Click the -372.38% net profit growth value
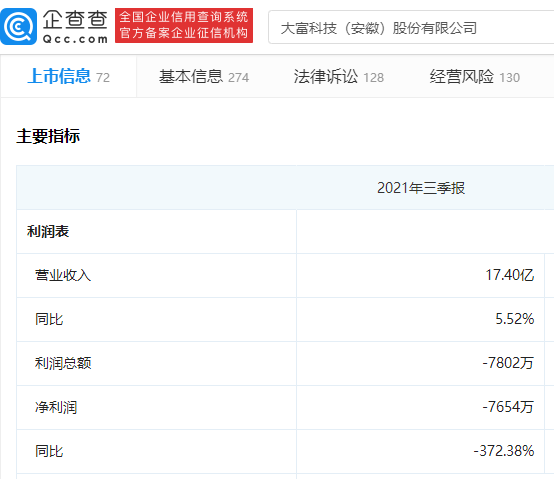Viewport: 554px width, 479px height. tap(504, 451)
